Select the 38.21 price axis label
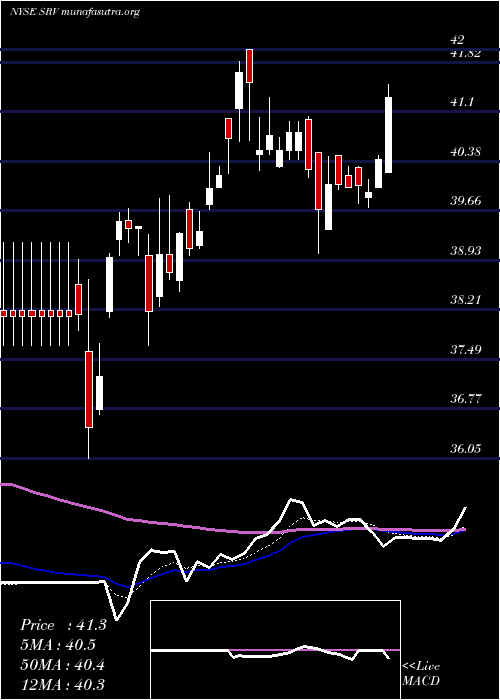Viewport: 500px width, 700px height. pyautogui.click(x=465, y=300)
